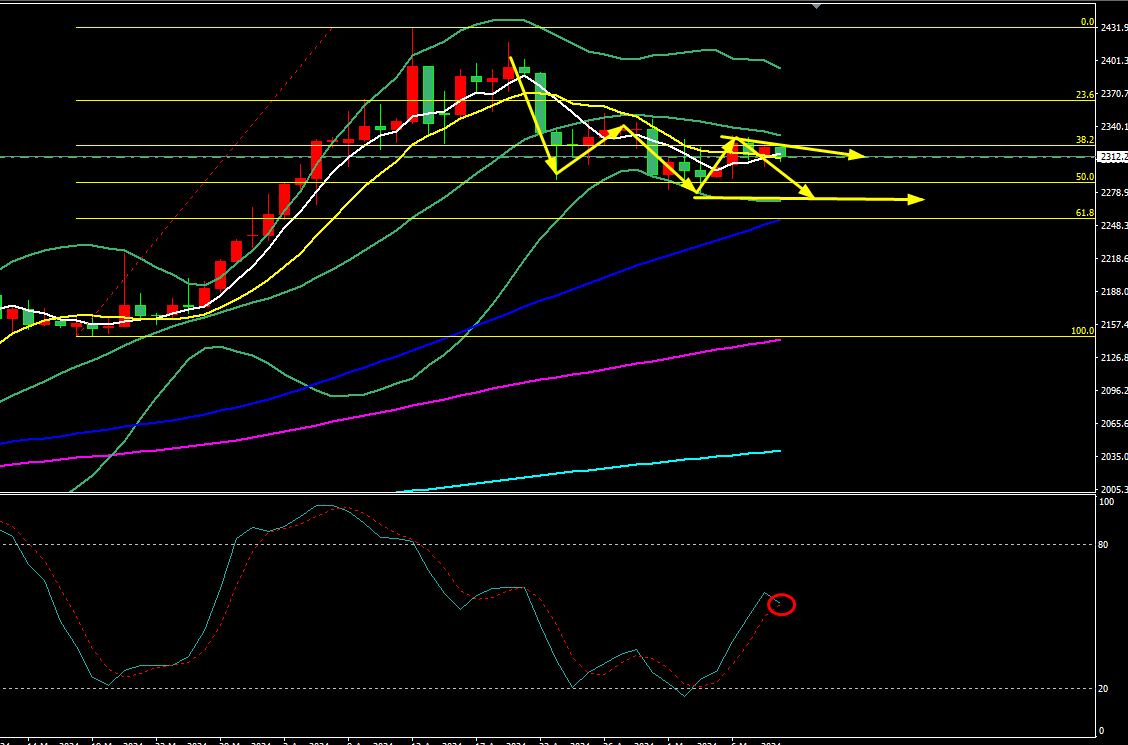Click price scale value 2065.6
Screen dimensions: 1128x745
click(1114, 424)
